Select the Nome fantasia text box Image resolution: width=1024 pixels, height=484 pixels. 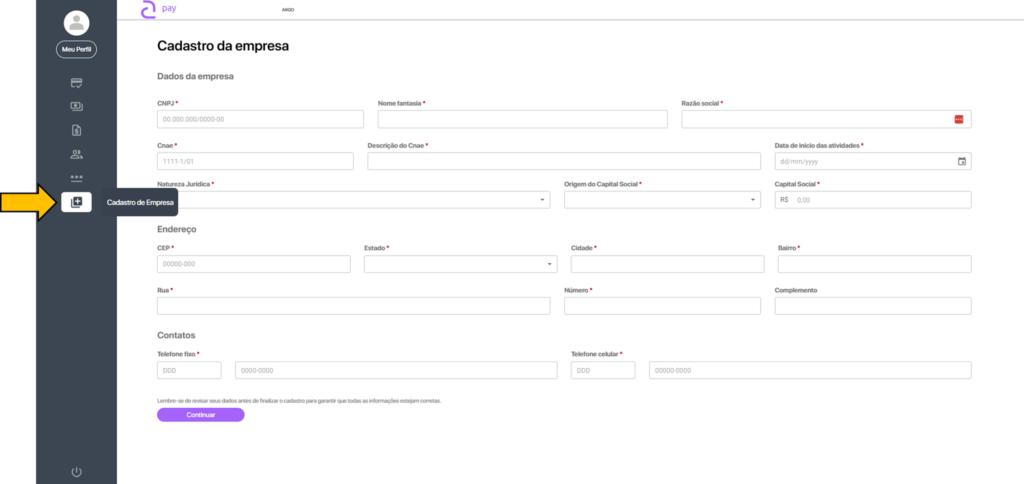point(522,119)
